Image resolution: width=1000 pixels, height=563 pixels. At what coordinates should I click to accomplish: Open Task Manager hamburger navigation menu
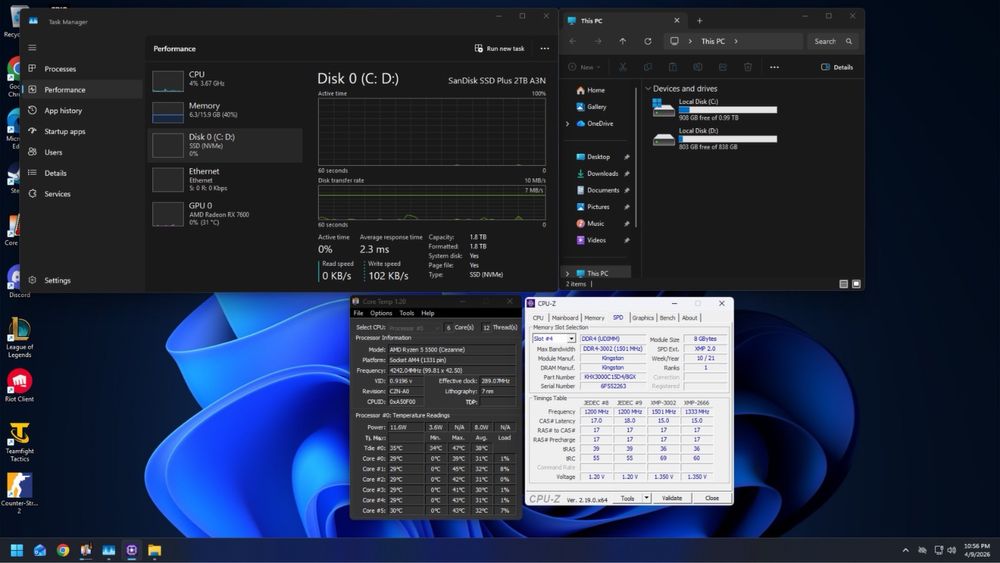(32, 48)
